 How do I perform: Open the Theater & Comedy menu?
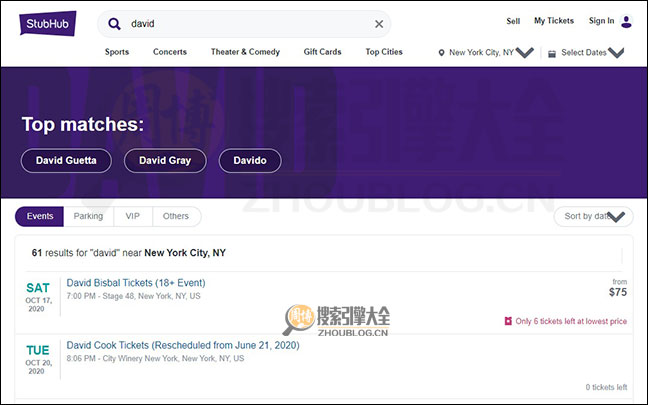pyautogui.click(x=245, y=52)
